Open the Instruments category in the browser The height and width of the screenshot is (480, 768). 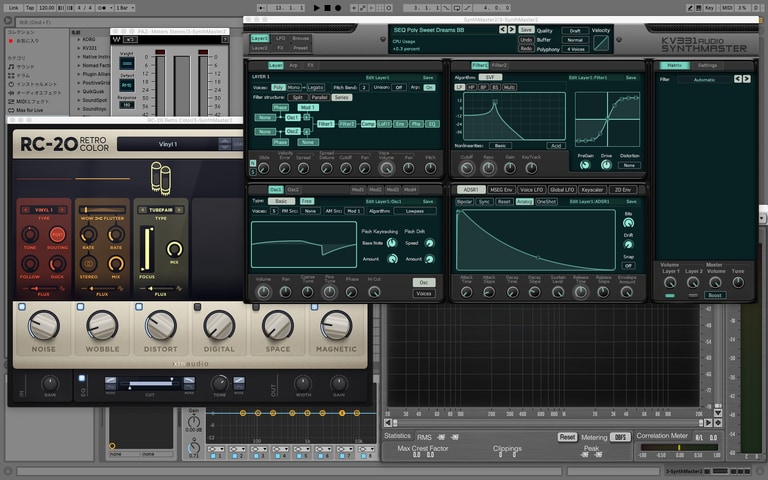click(32, 84)
